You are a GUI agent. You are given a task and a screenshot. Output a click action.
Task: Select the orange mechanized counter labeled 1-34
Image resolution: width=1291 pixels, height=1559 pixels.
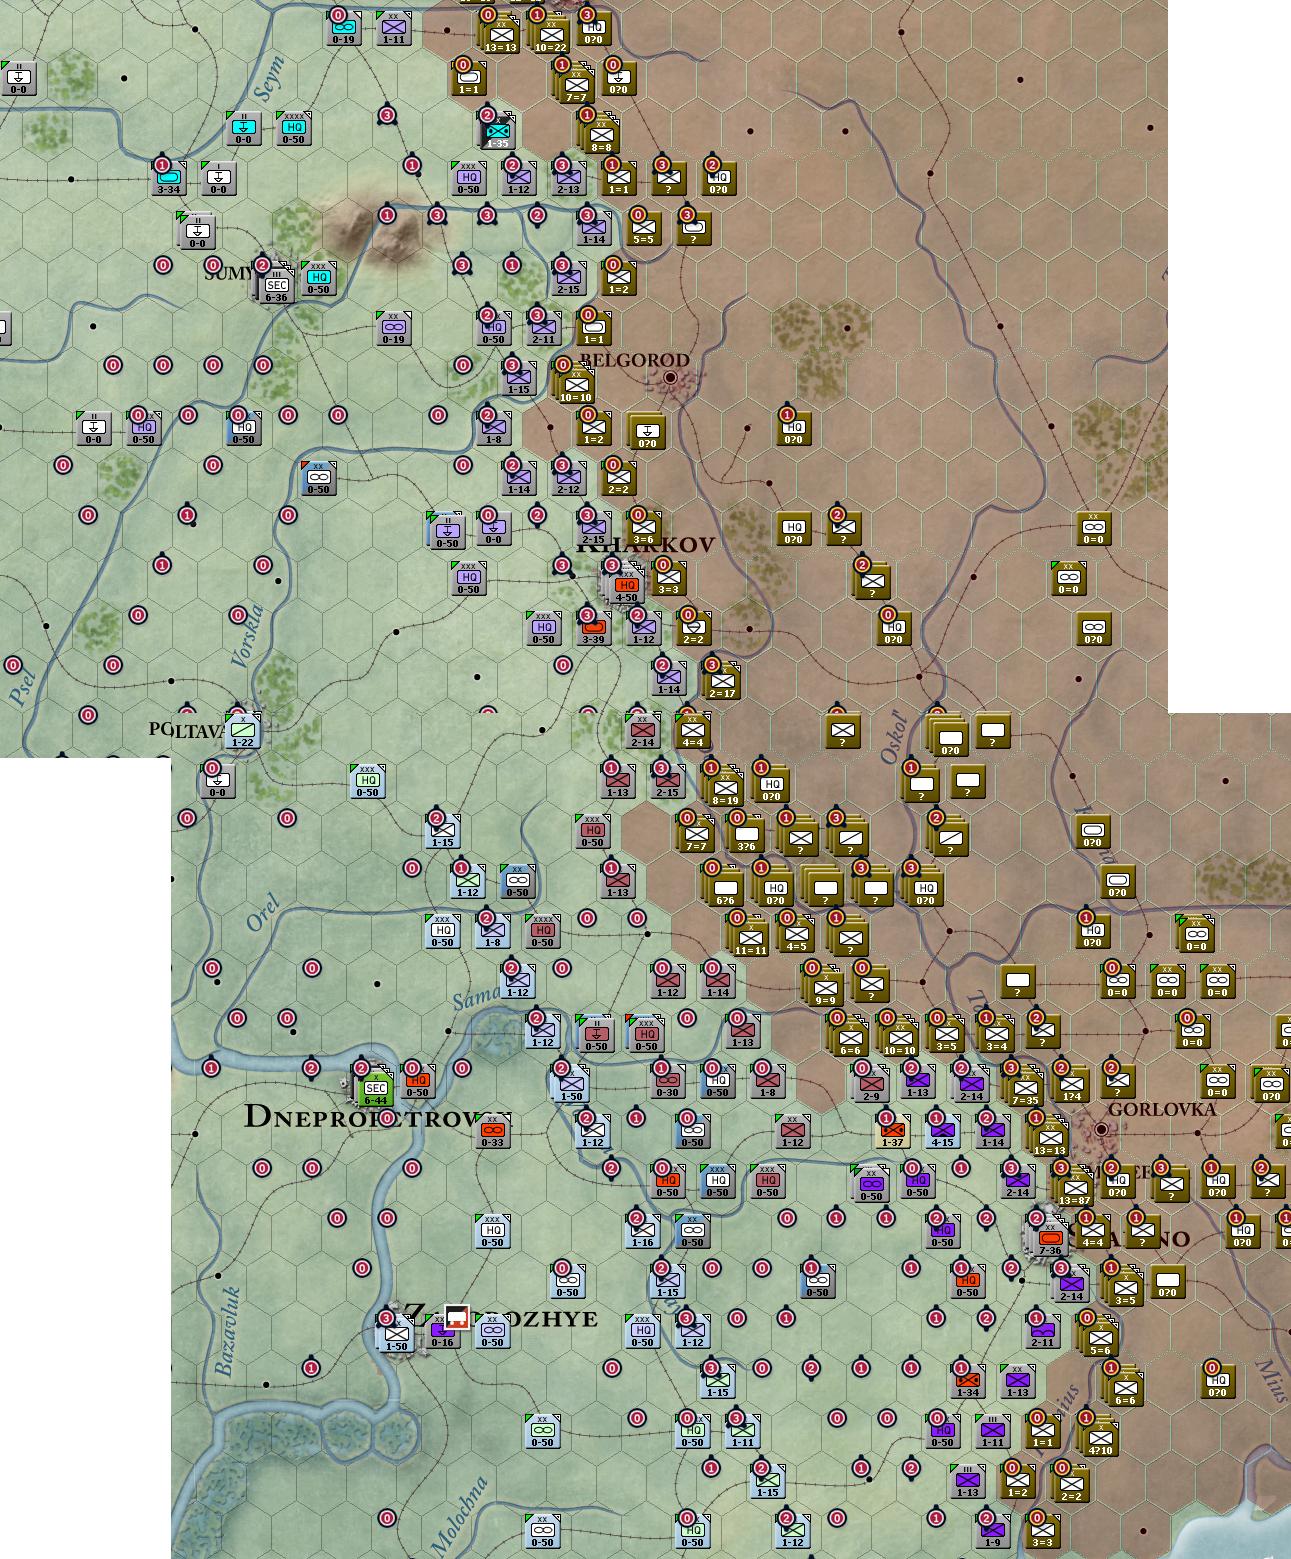point(967,1379)
